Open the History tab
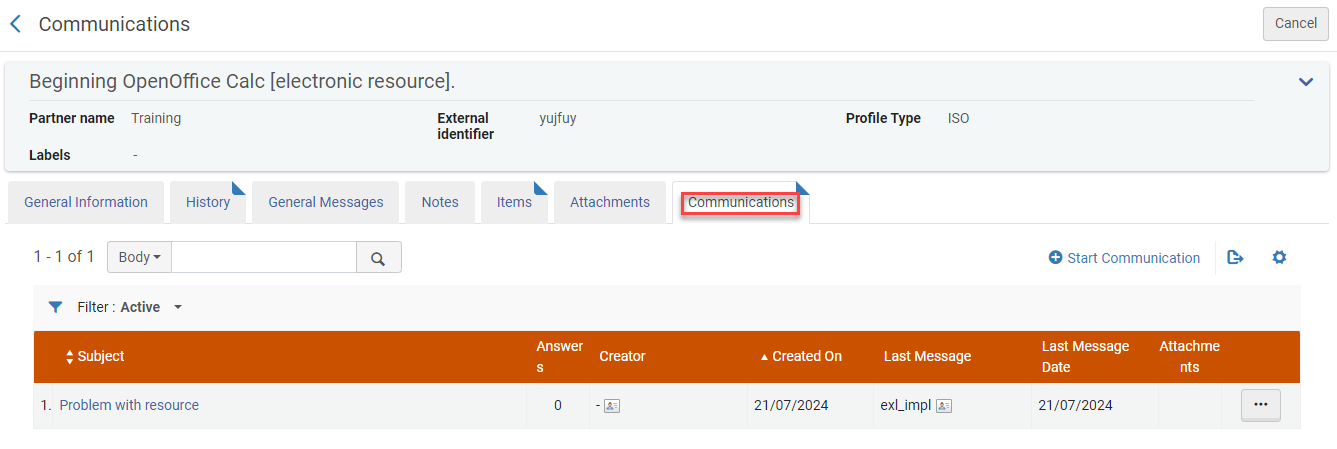The image size is (1337, 449). point(208,202)
